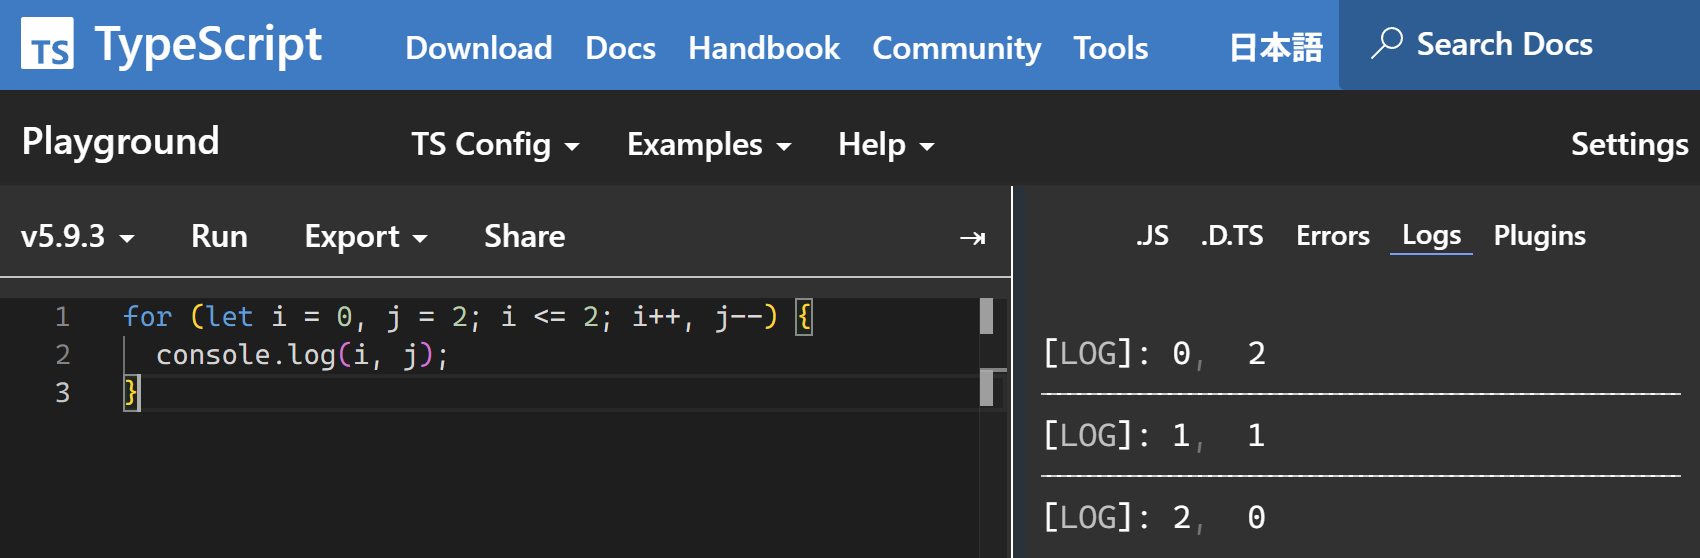The width and height of the screenshot is (1700, 558).
Task: Switch to the .JS tab
Action: click(x=1152, y=236)
